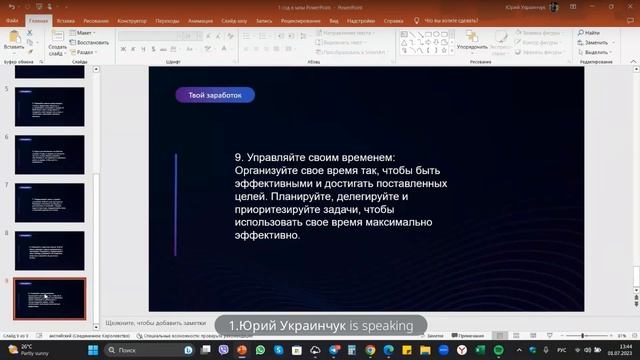Open the Раздел section dropdown
This screenshot has width=640, height=360.
[84, 52]
